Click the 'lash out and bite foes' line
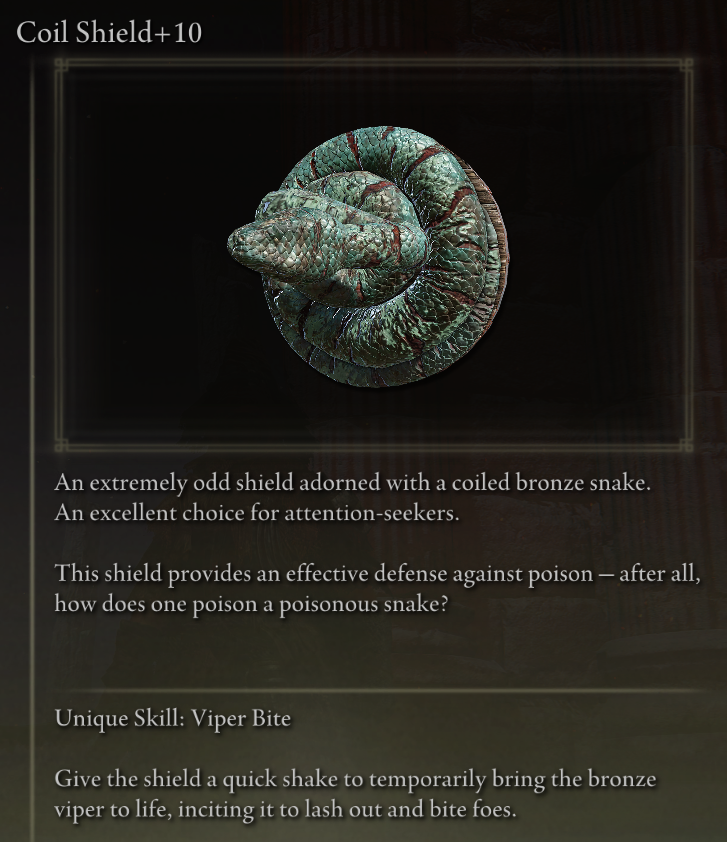 click(285, 809)
